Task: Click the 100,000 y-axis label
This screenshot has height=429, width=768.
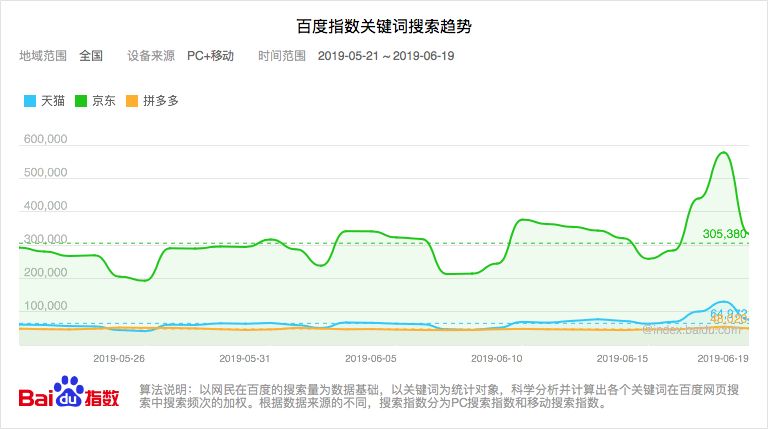Action: pyautogui.click(x=46, y=306)
